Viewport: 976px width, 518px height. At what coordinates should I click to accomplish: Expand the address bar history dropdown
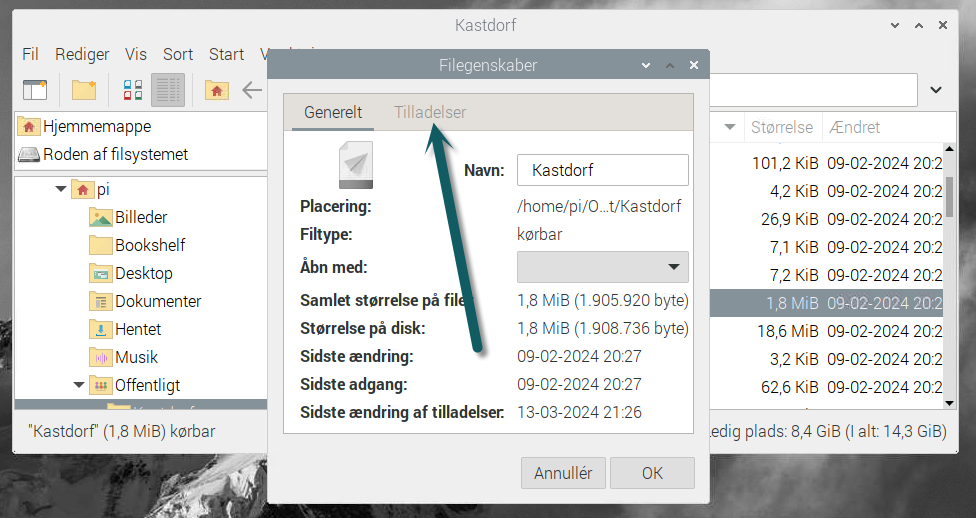click(x=936, y=90)
